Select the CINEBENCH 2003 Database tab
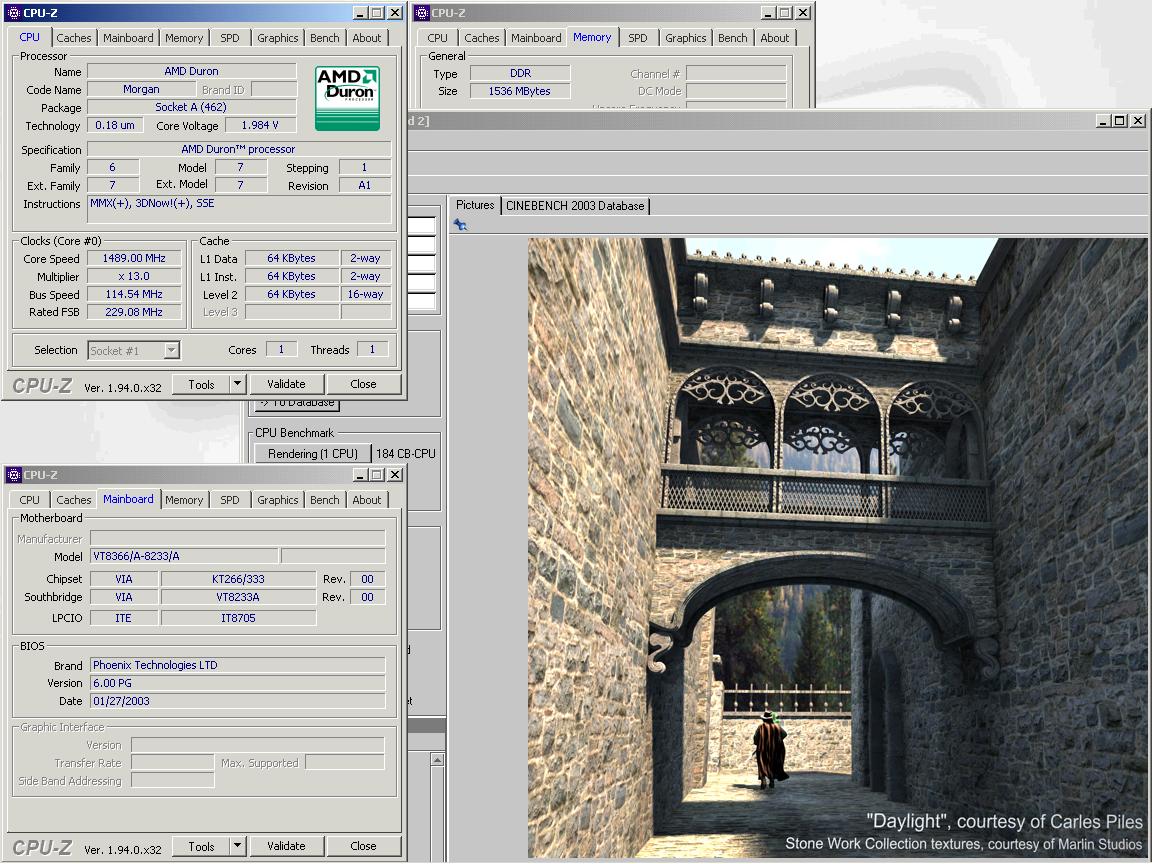 pyautogui.click(x=575, y=206)
